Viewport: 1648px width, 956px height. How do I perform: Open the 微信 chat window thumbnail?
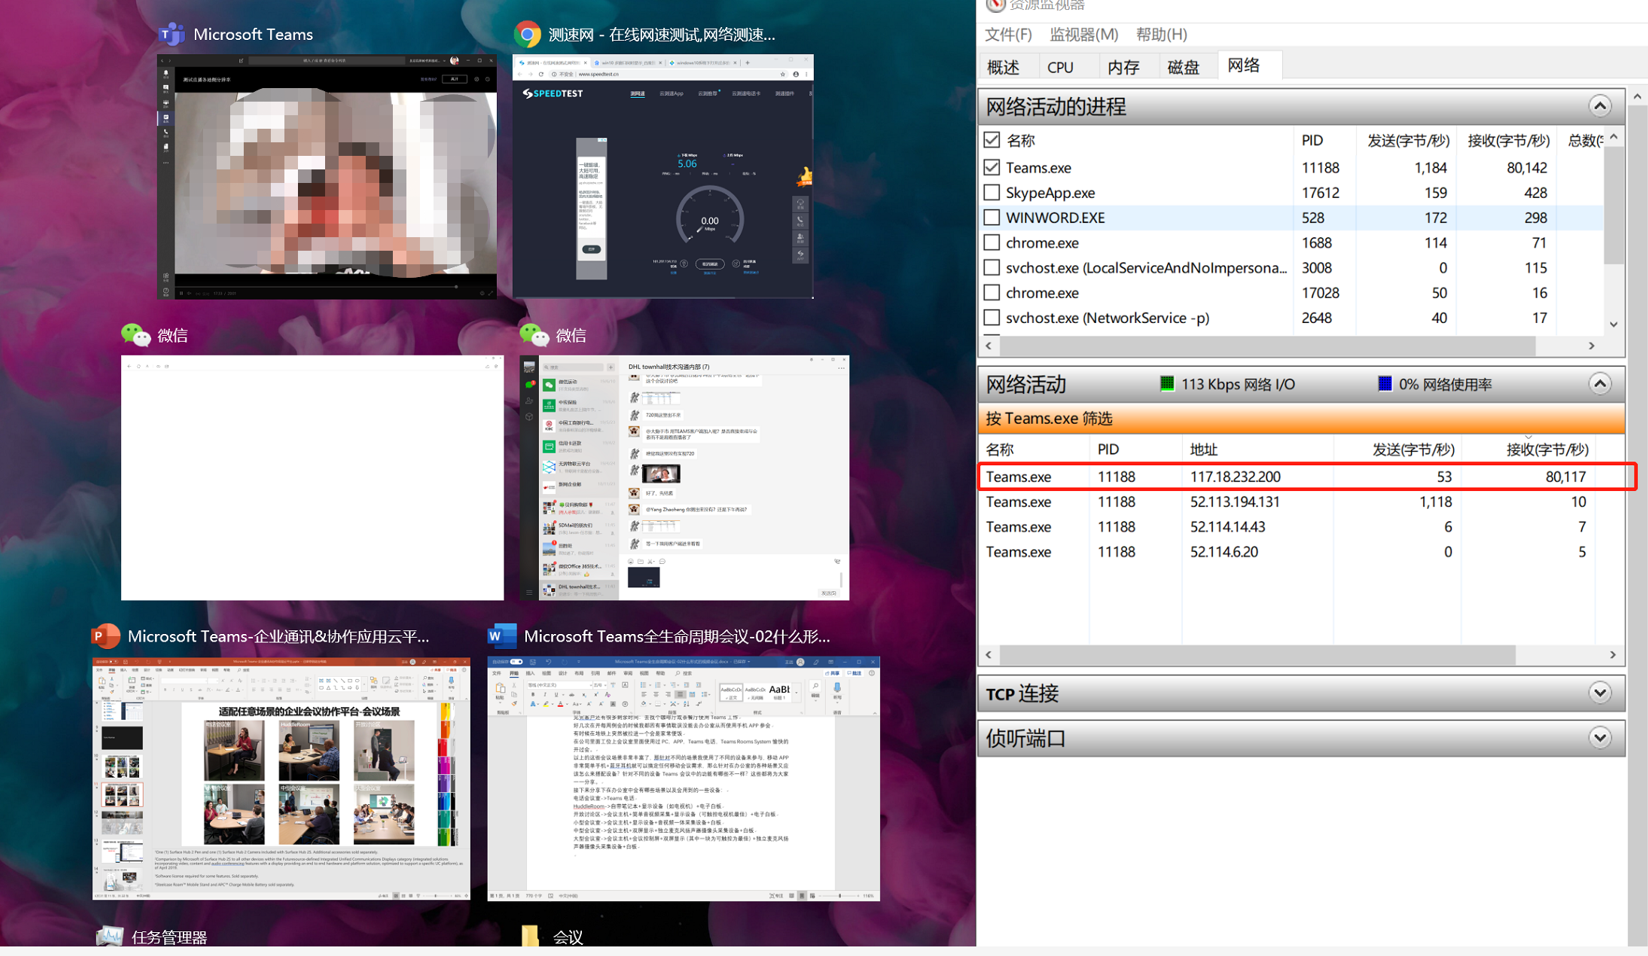tap(684, 478)
